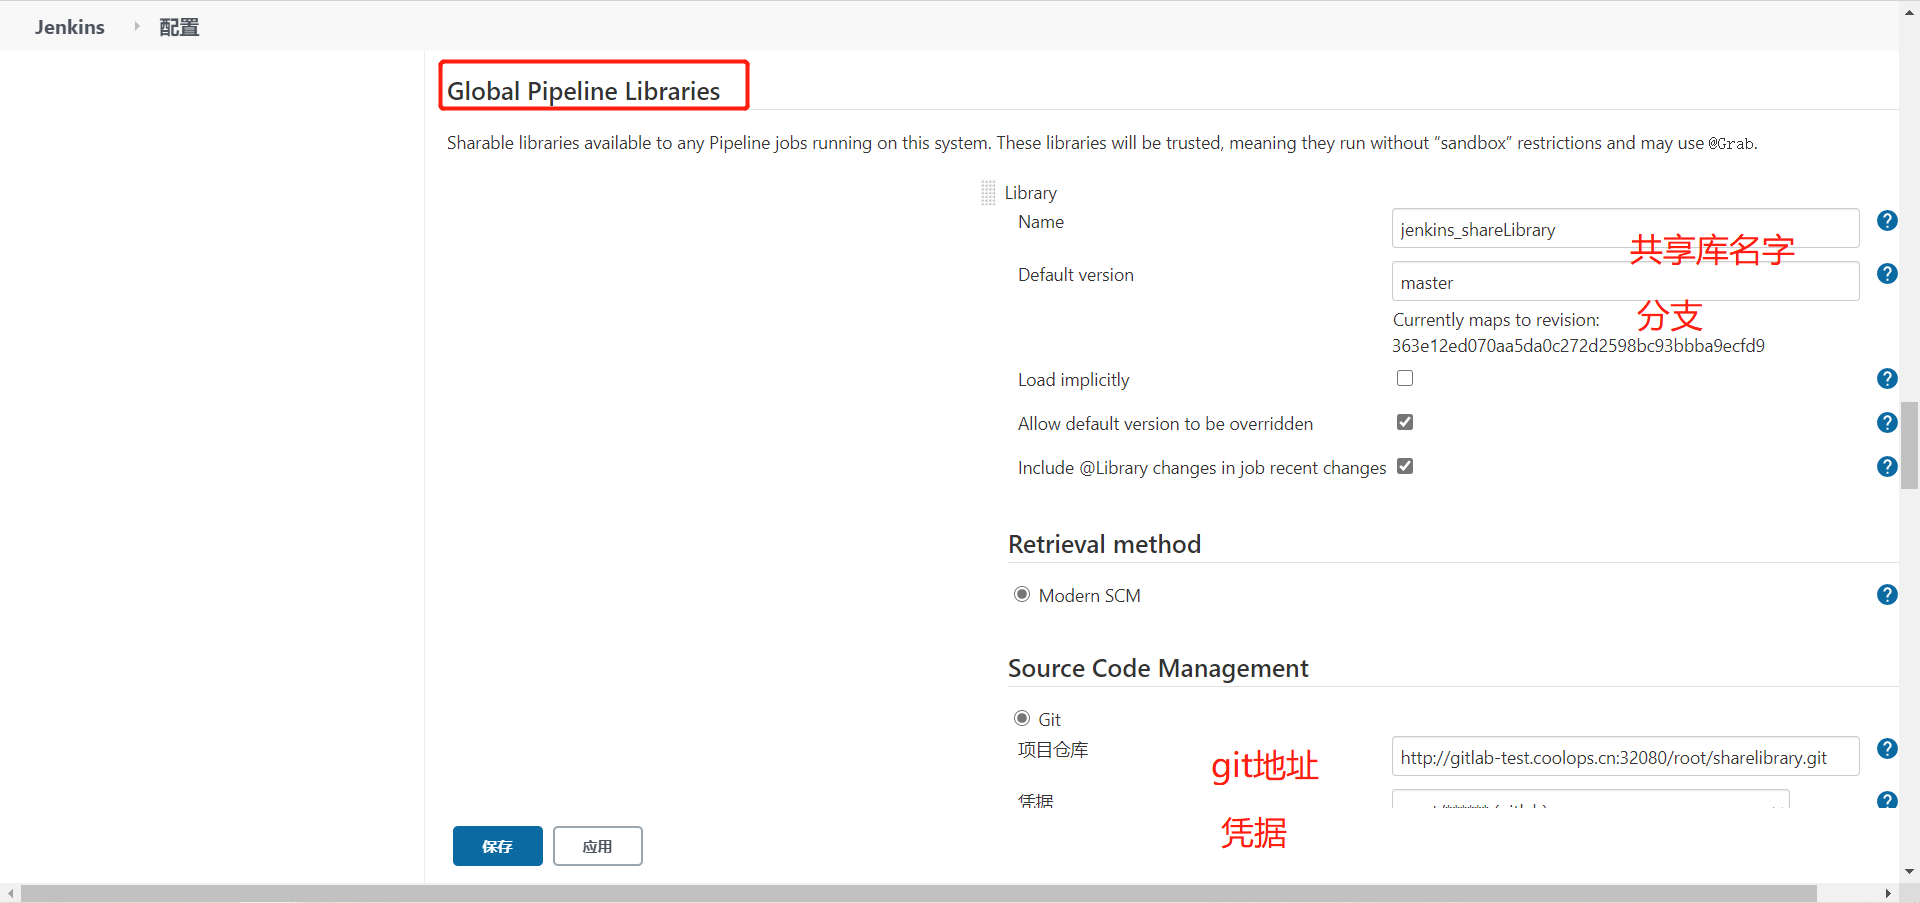Toggle Include @Library changes in job recent changes
The height and width of the screenshot is (903, 1920).
pos(1405,466)
